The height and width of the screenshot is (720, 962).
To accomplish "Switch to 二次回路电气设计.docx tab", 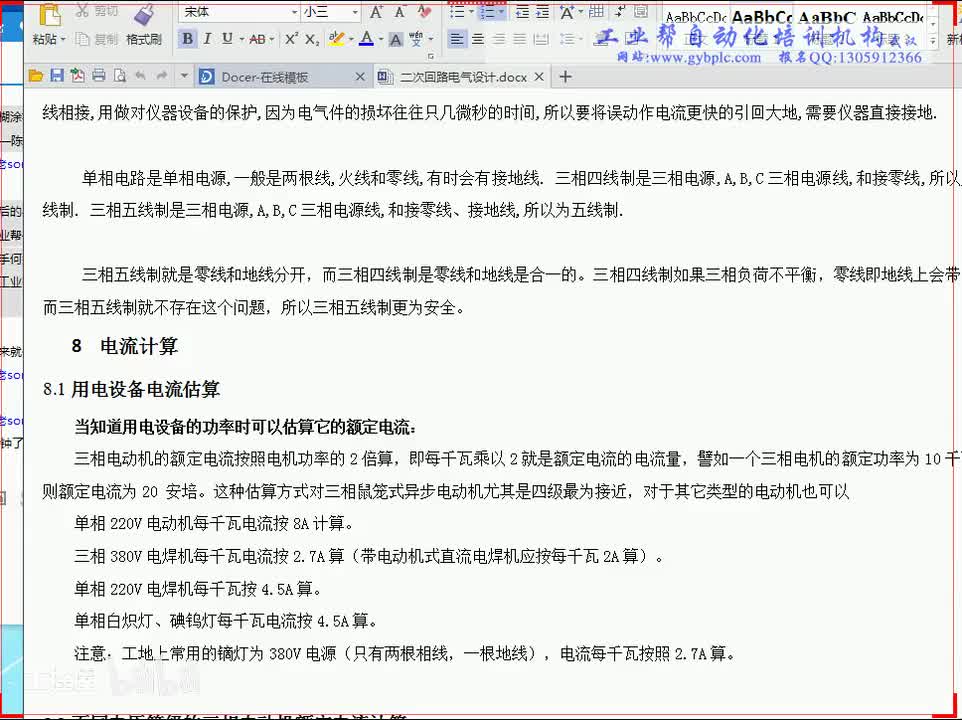I will pos(461,77).
